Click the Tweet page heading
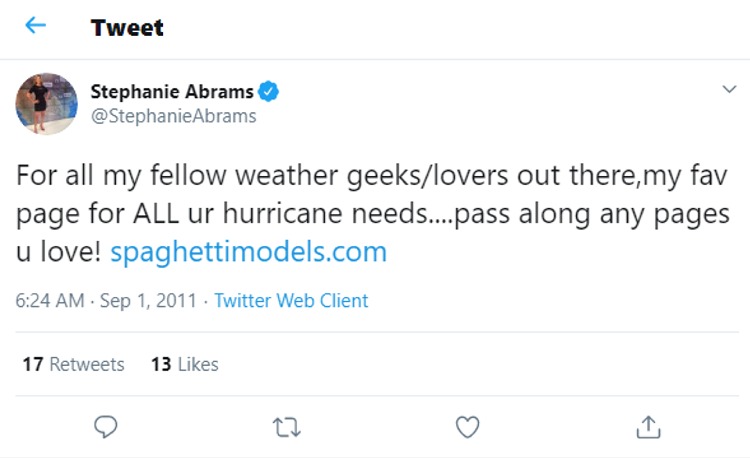The width and height of the screenshot is (750, 458). tap(127, 27)
